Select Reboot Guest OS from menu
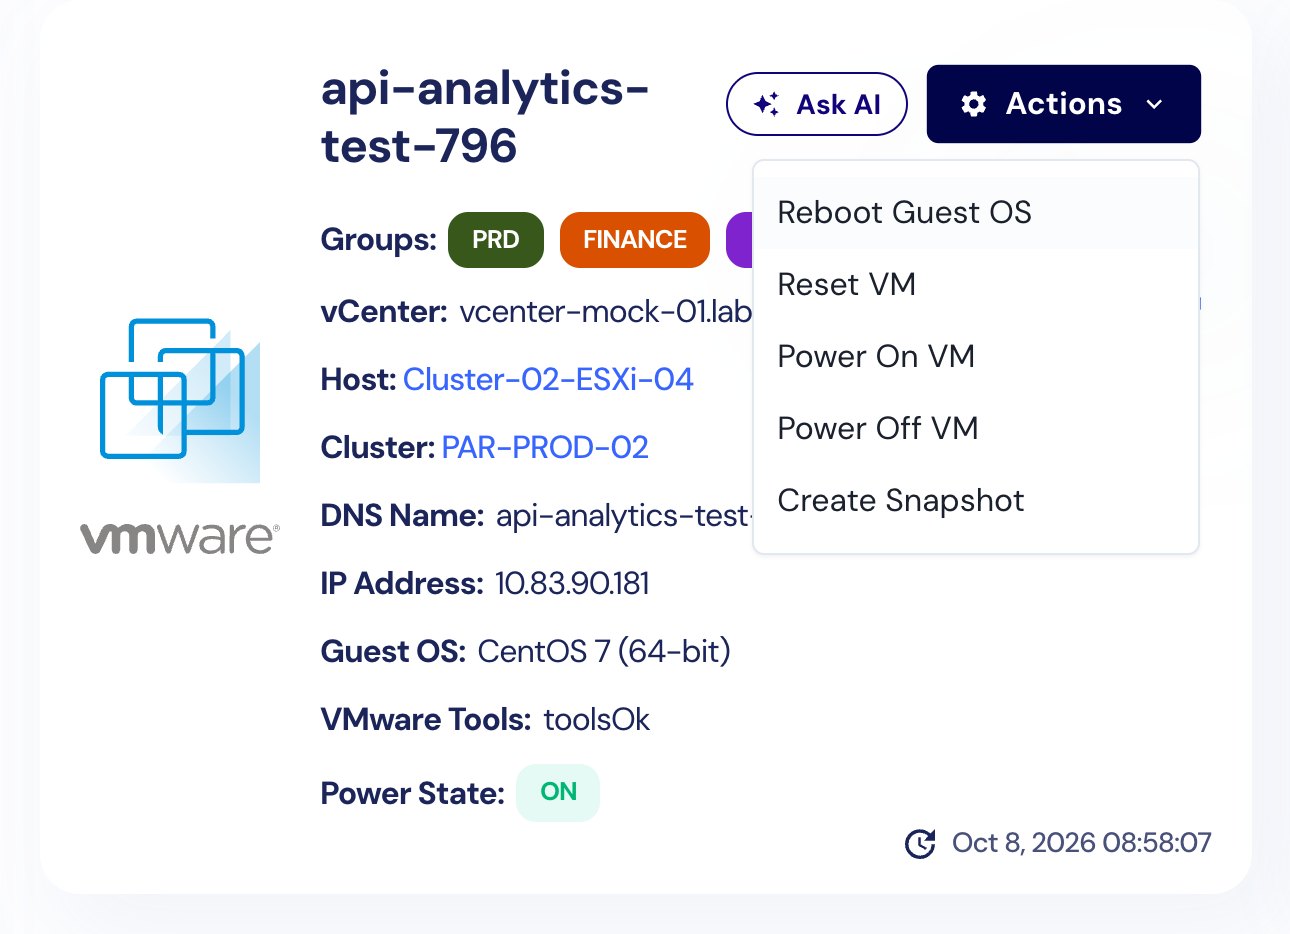This screenshot has height=934, width=1290. (x=975, y=213)
